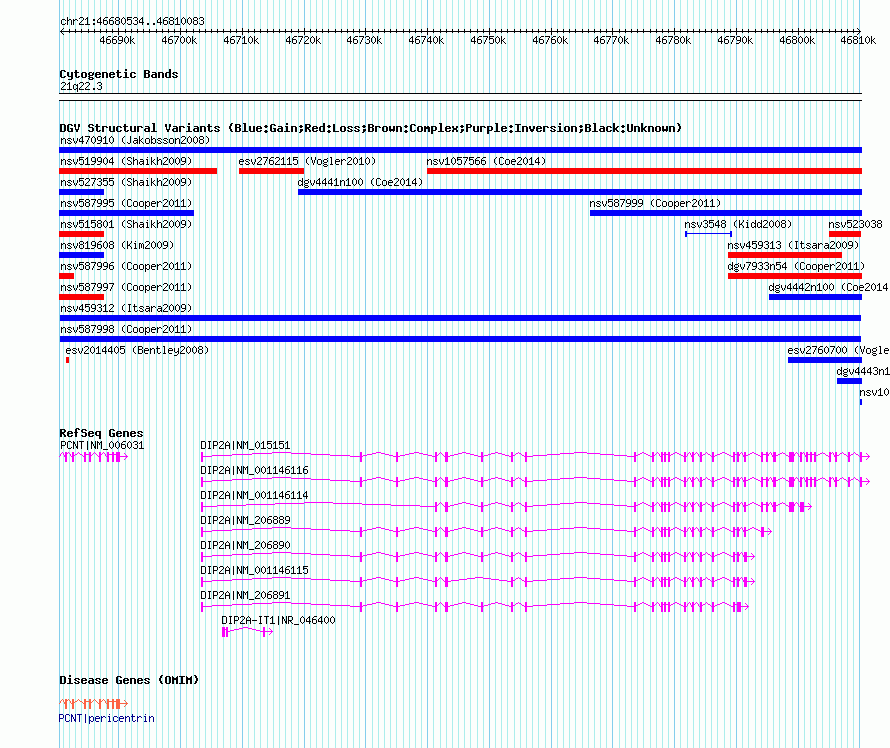Select the esv2760700 variant label
The image size is (890, 748).
click(838, 350)
